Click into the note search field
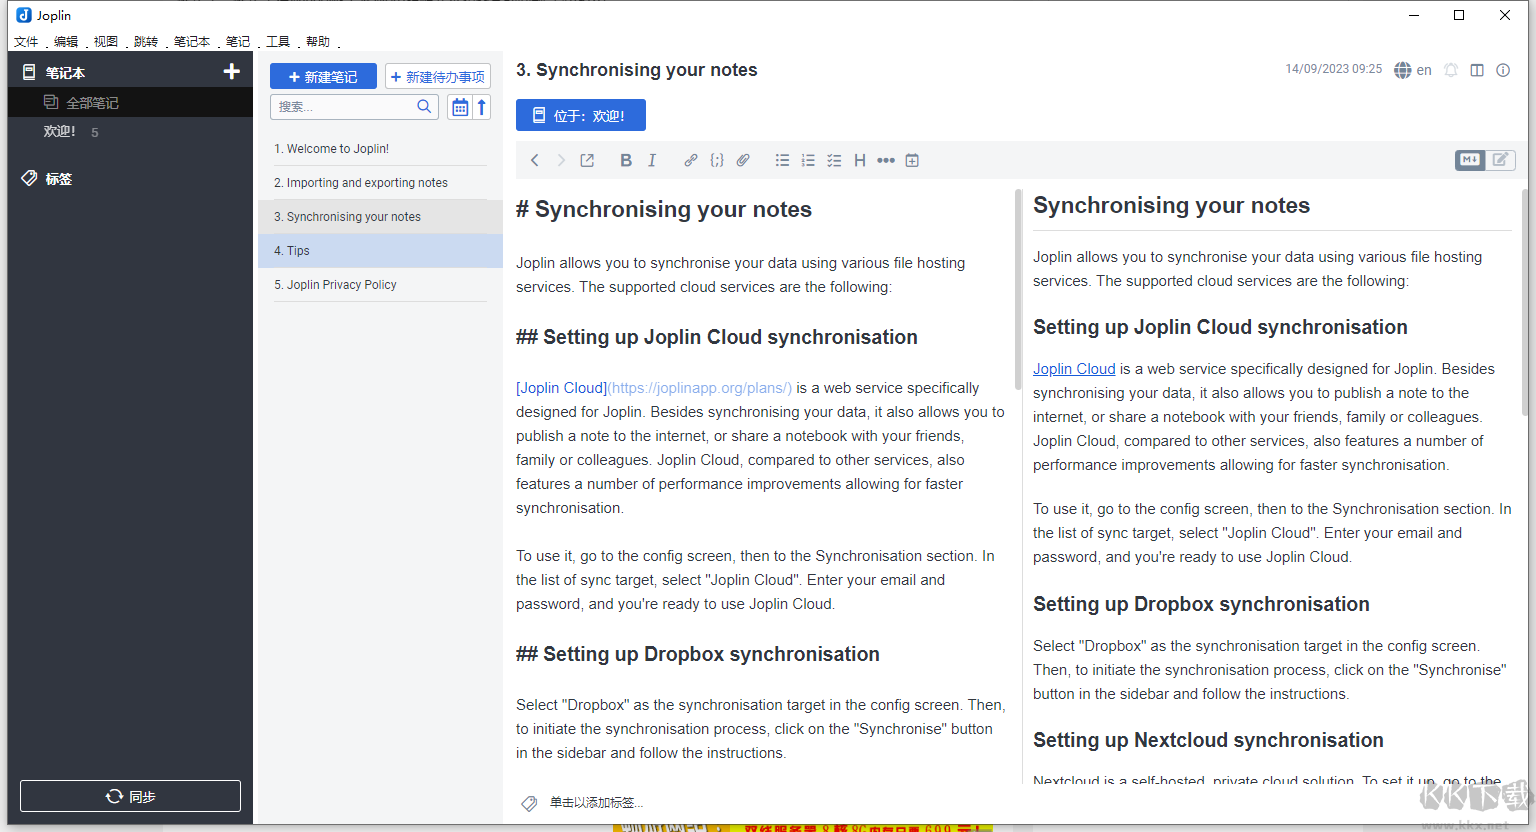Viewport: 1536px width, 832px height. [x=345, y=107]
